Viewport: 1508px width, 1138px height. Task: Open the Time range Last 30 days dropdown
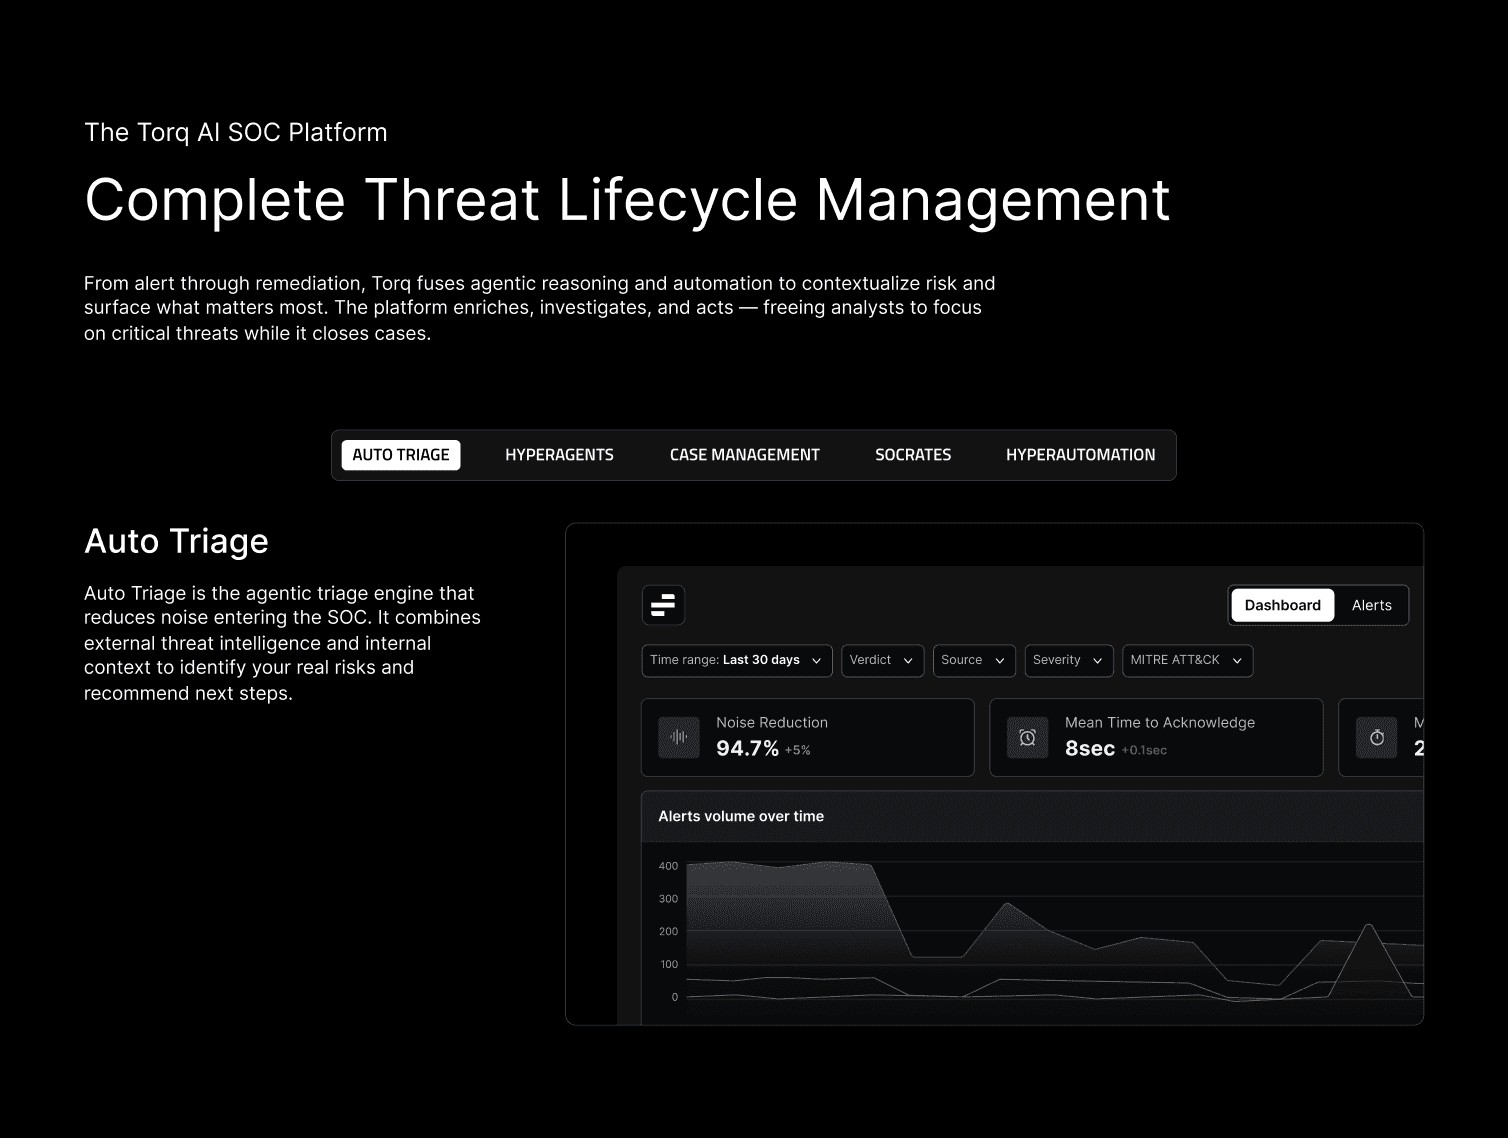[737, 660]
